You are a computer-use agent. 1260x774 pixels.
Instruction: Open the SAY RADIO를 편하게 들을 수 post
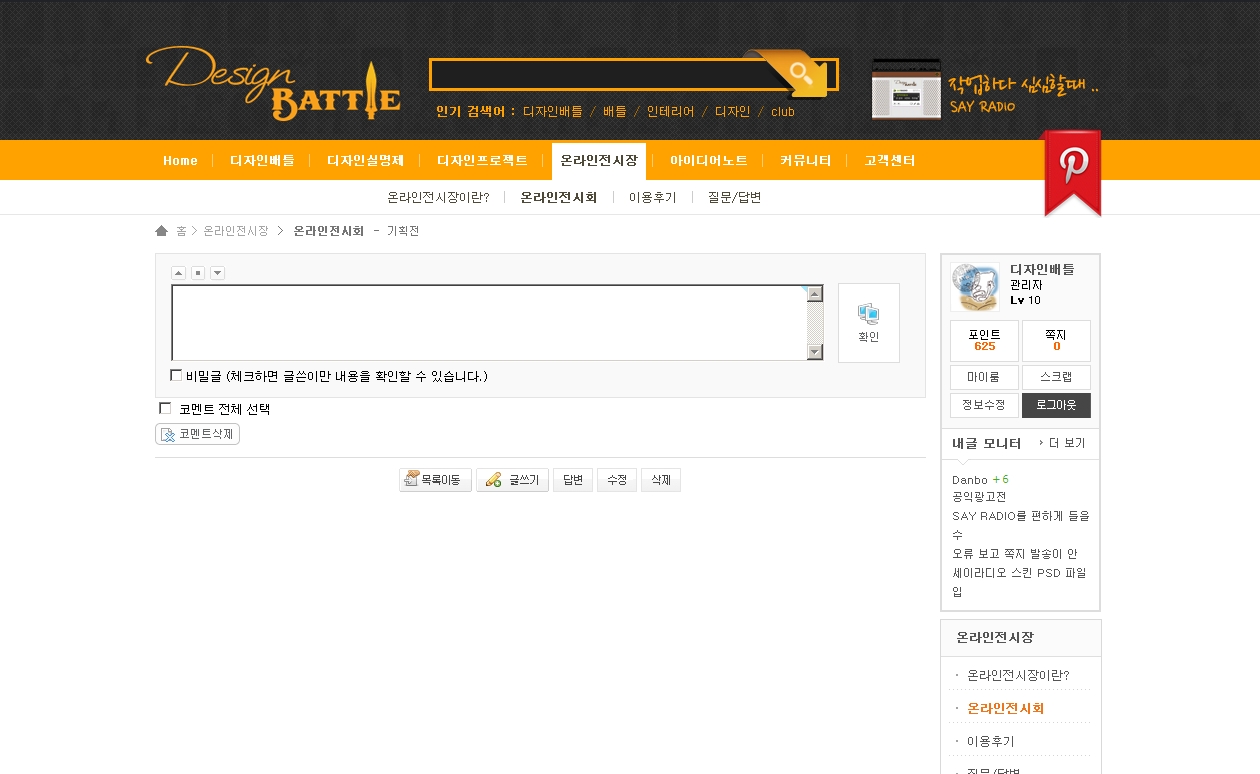coord(1021,525)
